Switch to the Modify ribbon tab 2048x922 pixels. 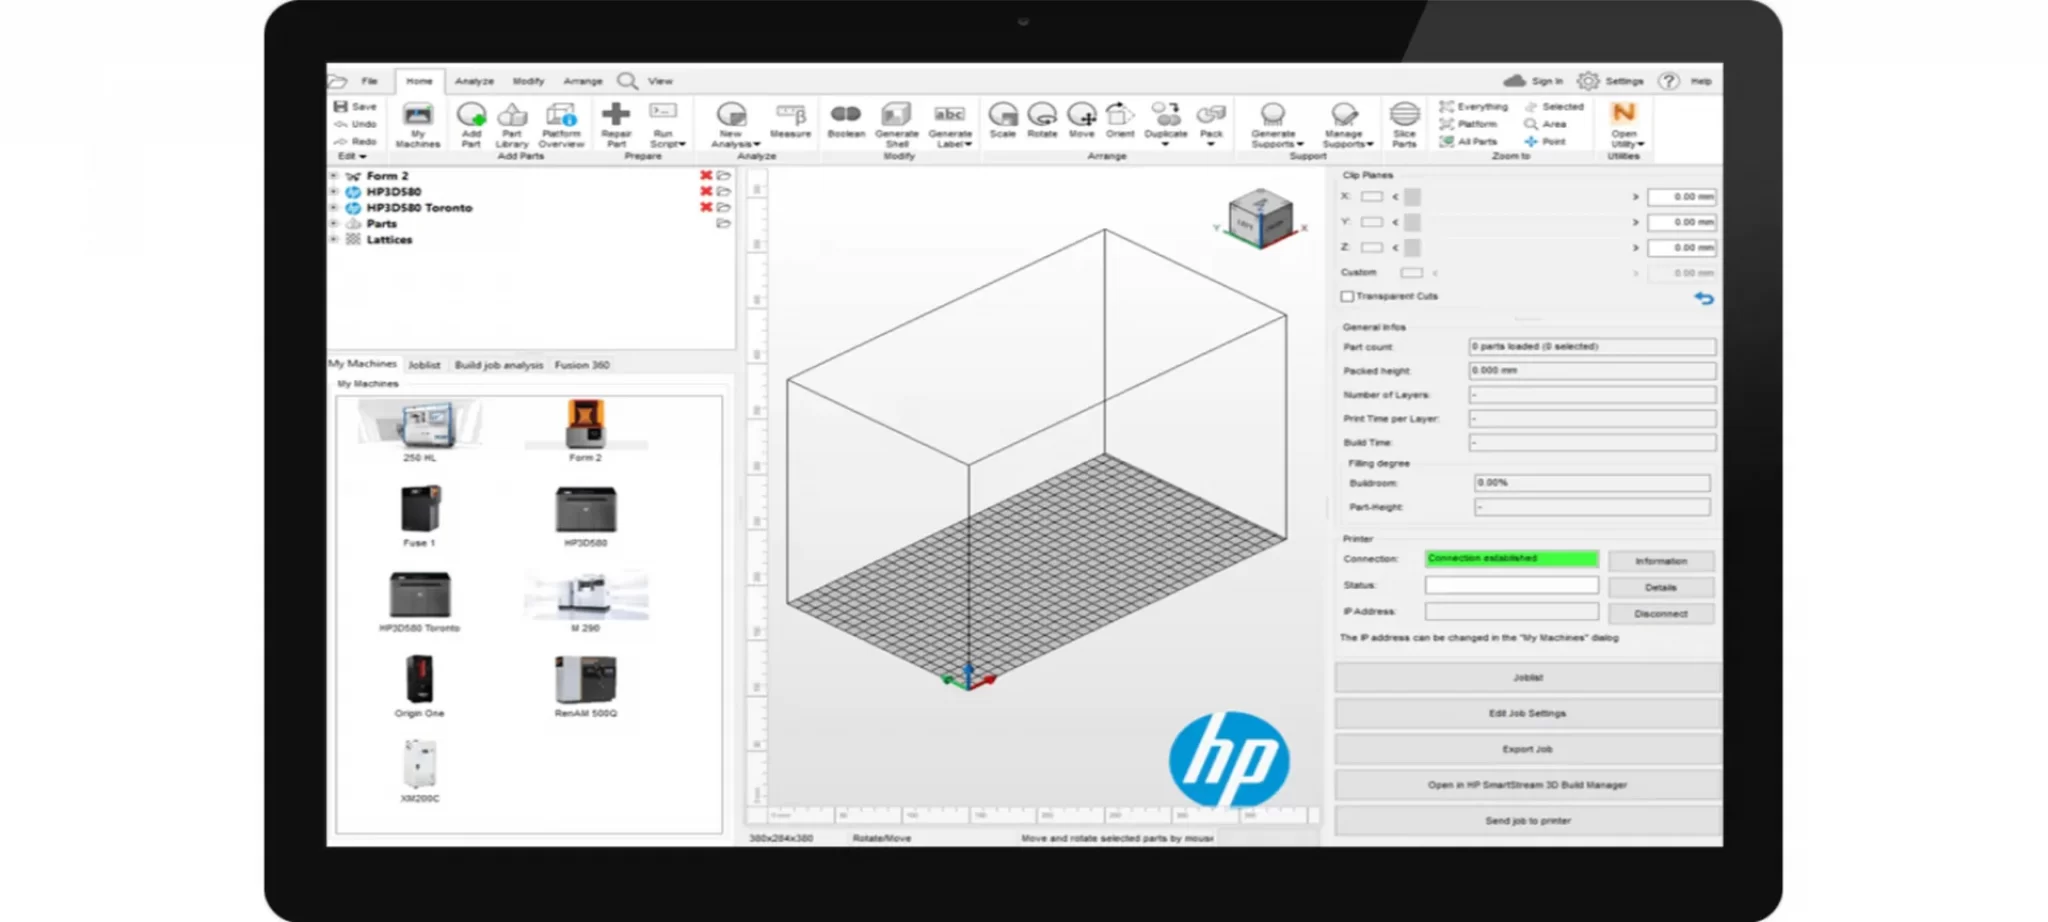(528, 81)
